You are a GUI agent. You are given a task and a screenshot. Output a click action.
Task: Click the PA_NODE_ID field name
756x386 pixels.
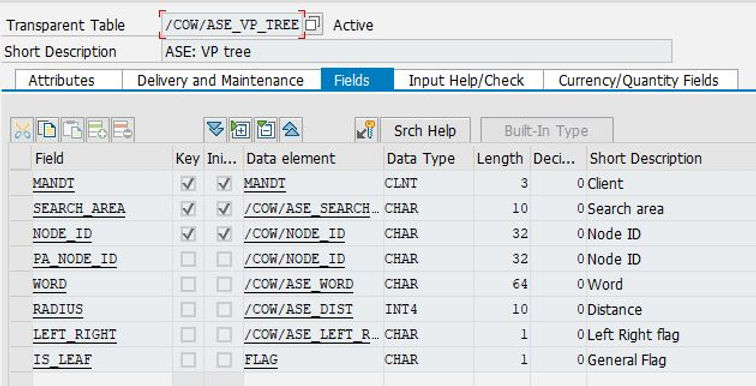(75, 259)
